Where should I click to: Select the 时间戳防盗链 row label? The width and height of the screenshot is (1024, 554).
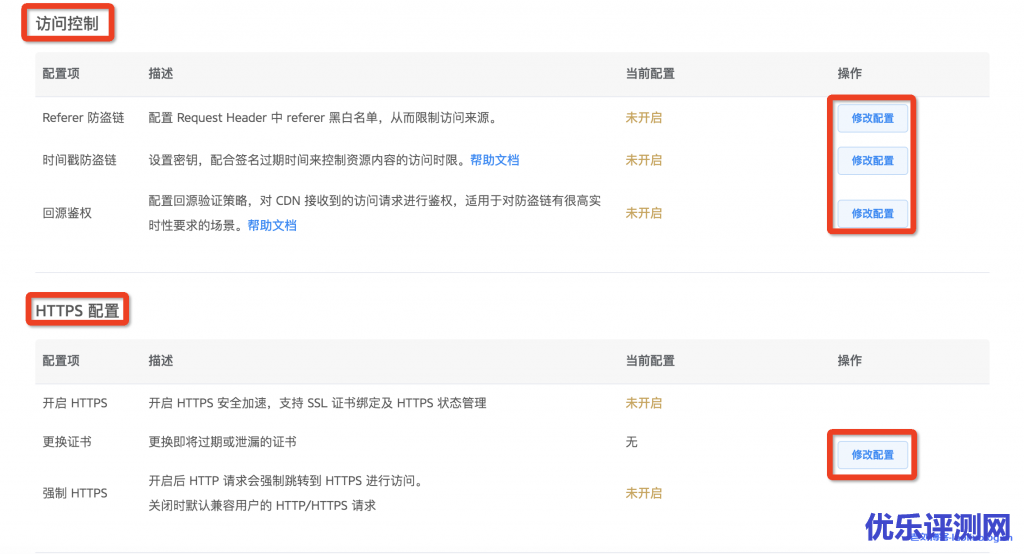pos(79,160)
